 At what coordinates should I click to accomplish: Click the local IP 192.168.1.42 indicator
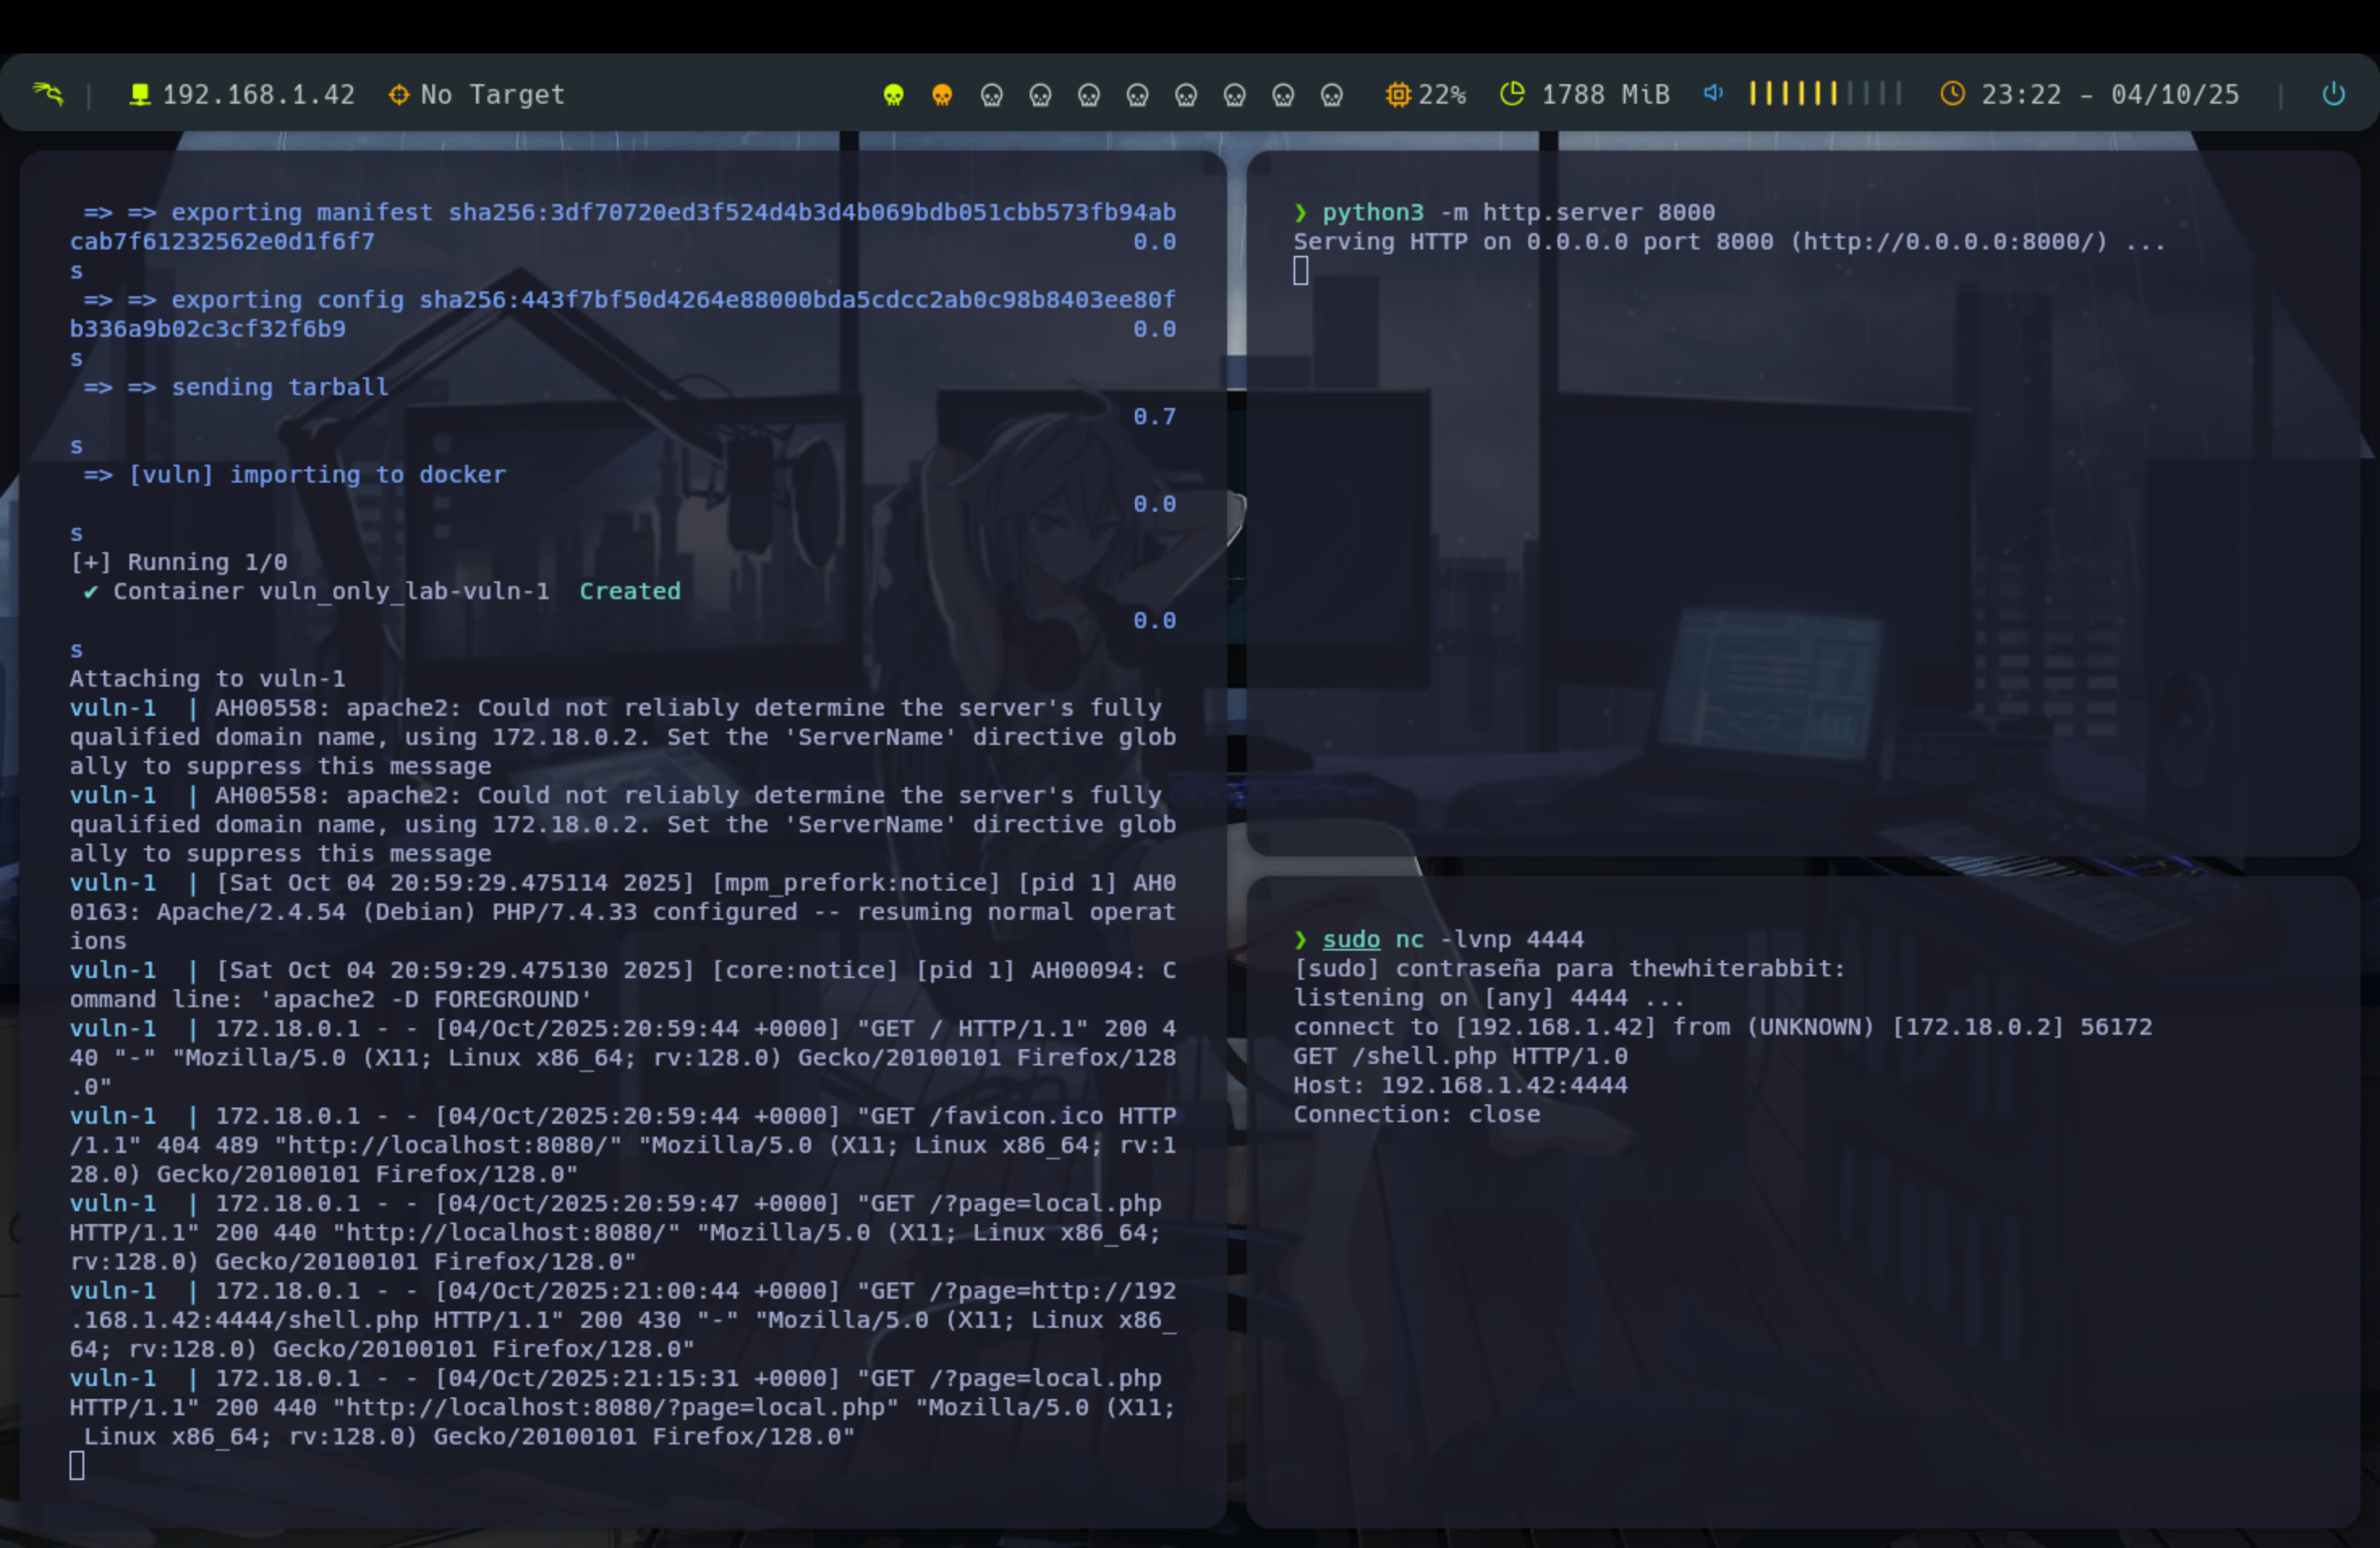tap(257, 94)
